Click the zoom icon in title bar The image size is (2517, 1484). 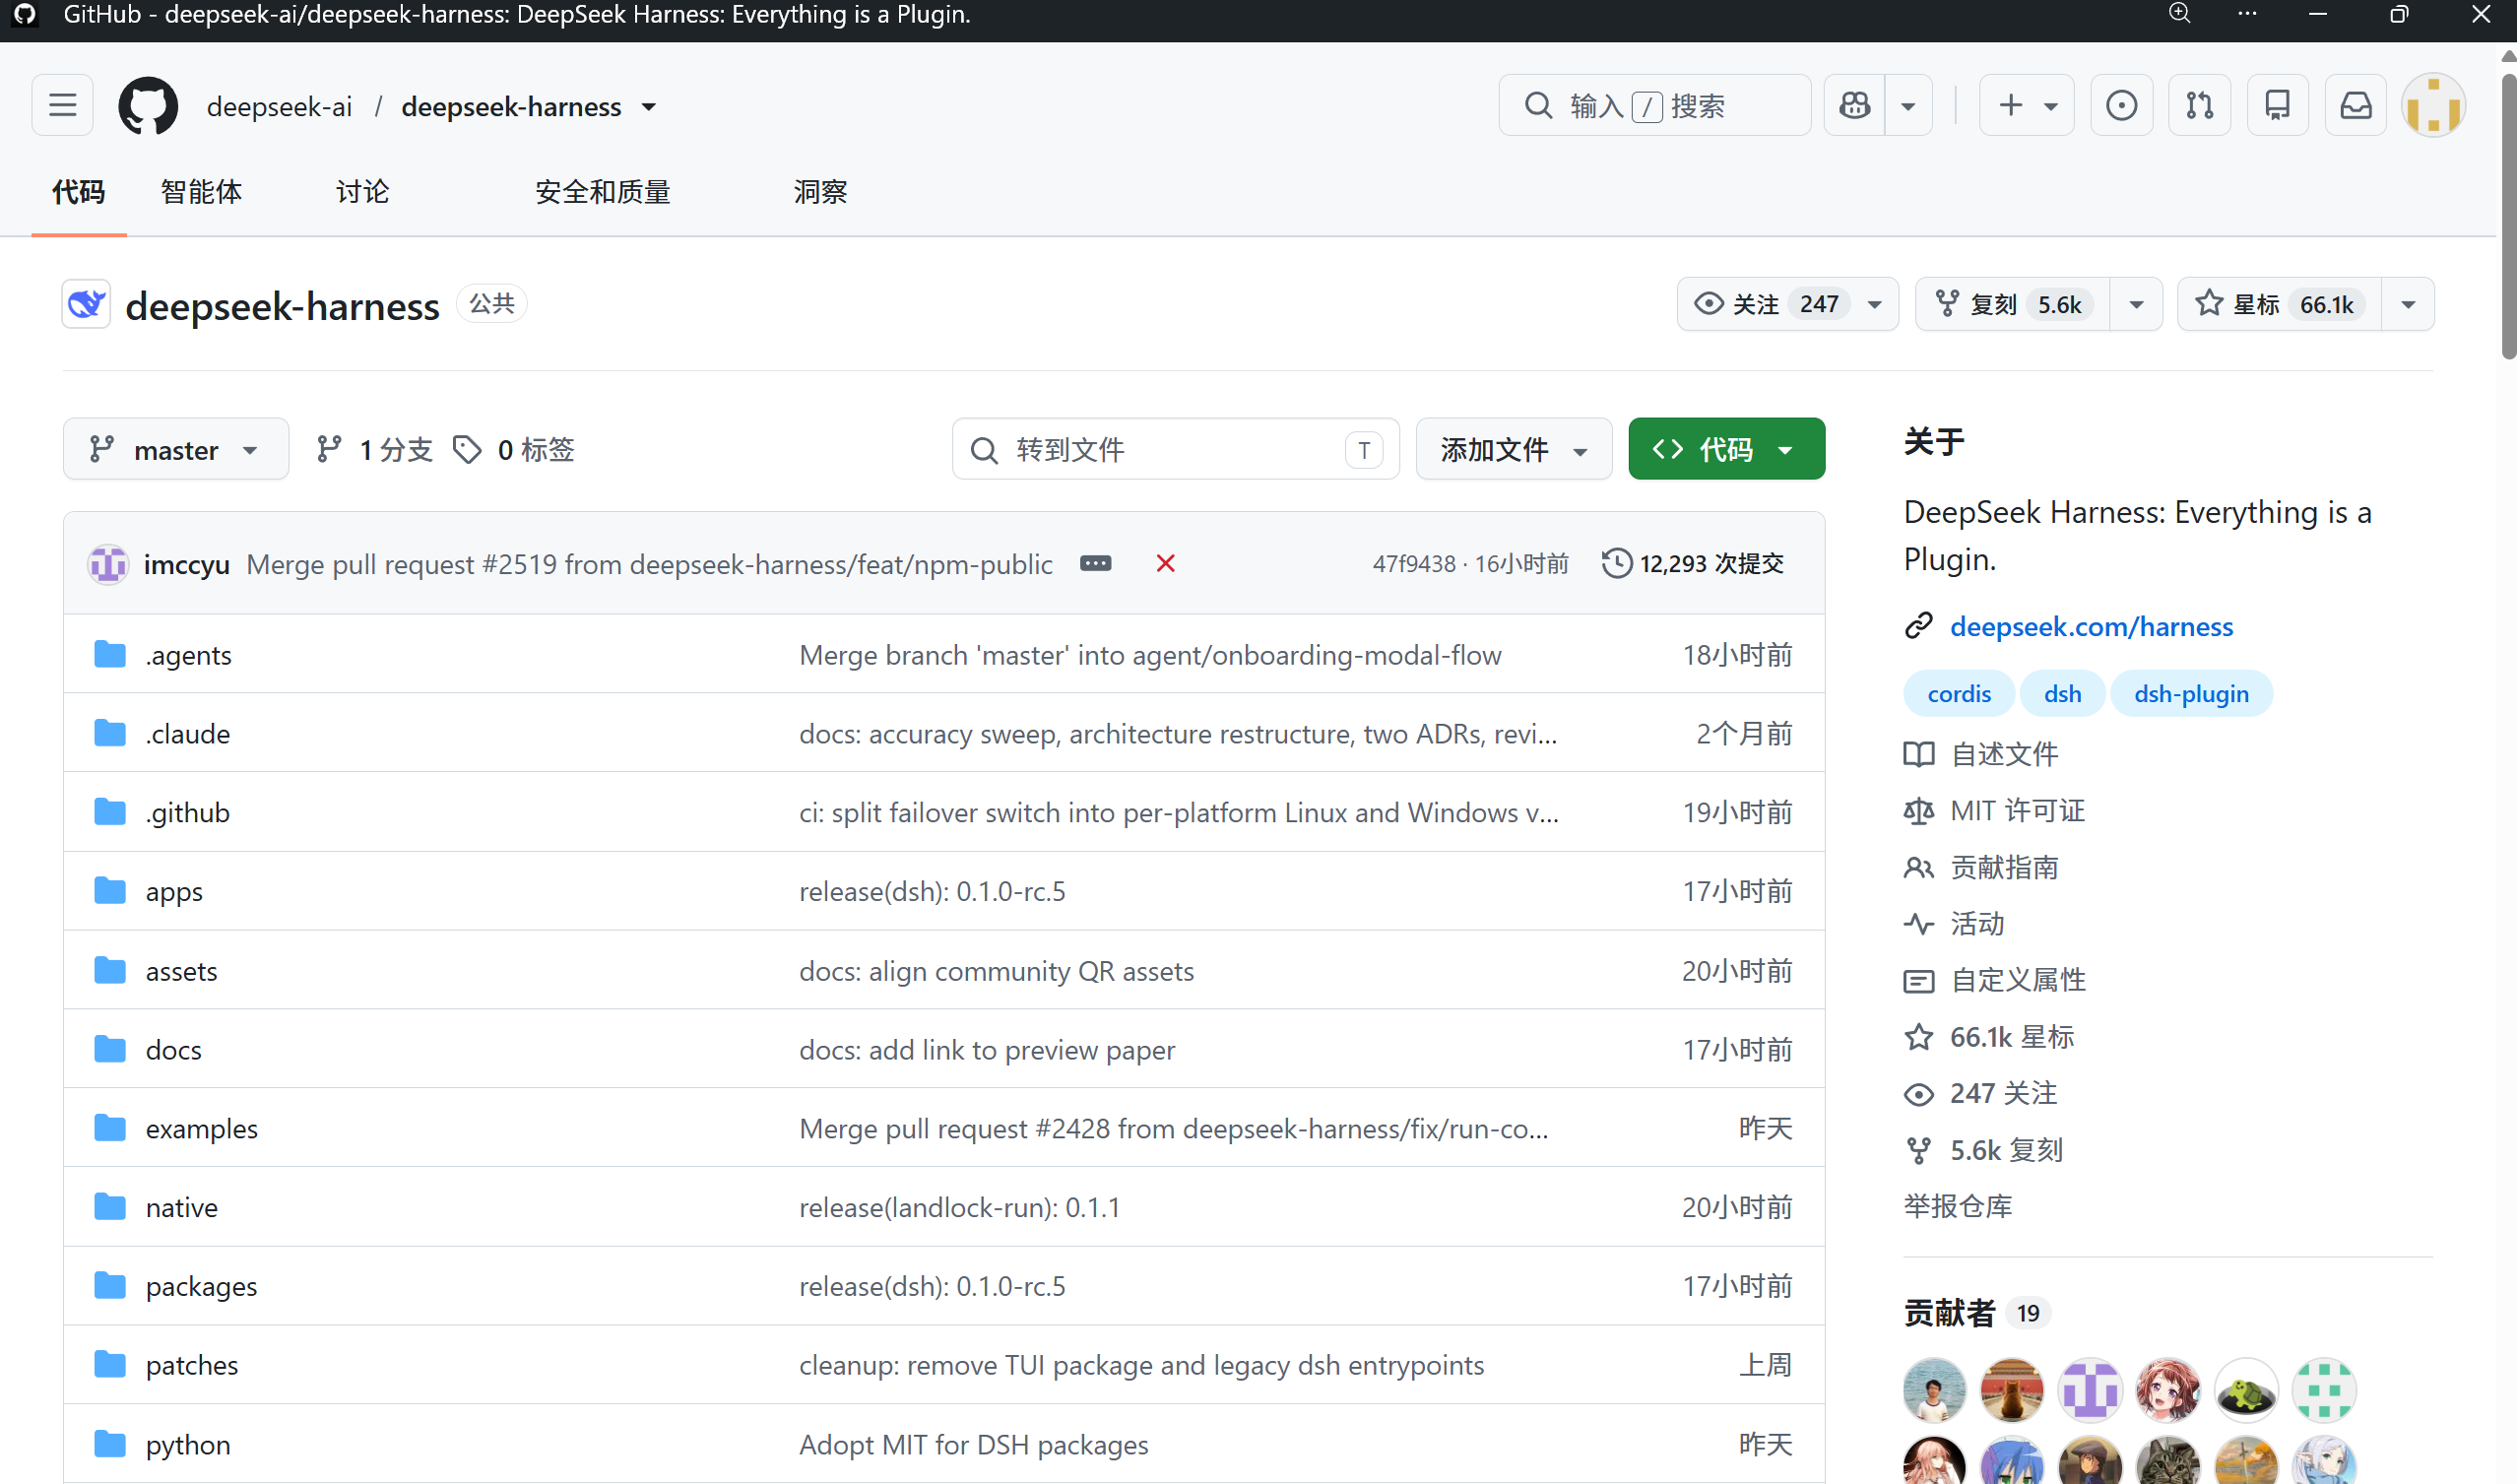tap(2180, 14)
